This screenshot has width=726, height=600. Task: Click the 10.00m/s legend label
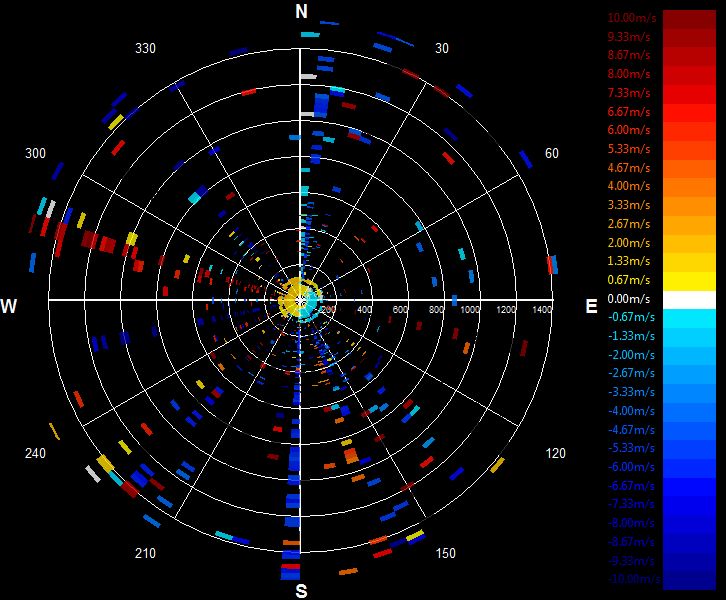632,18
